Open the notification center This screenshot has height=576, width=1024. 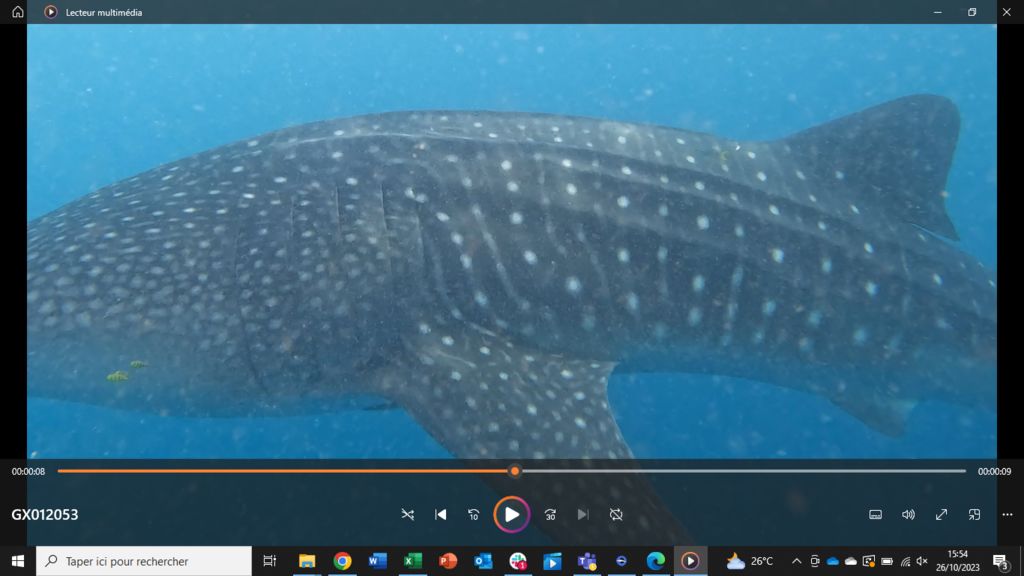pos(1000,561)
